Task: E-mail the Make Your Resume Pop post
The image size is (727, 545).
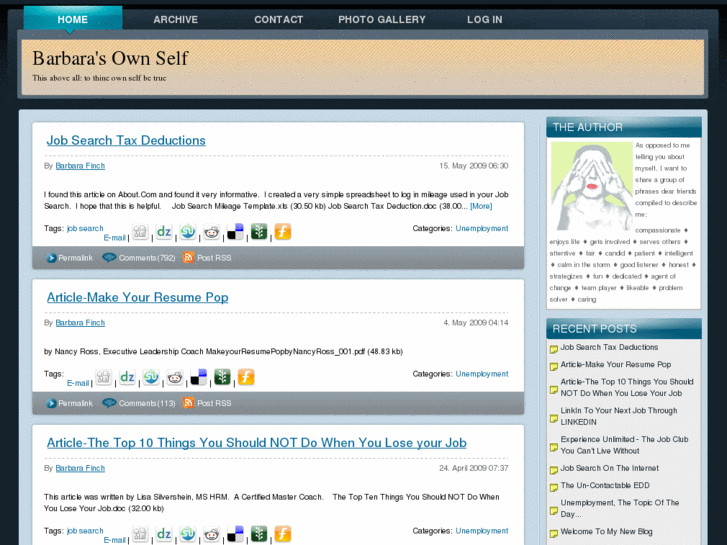Action: [x=78, y=383]
